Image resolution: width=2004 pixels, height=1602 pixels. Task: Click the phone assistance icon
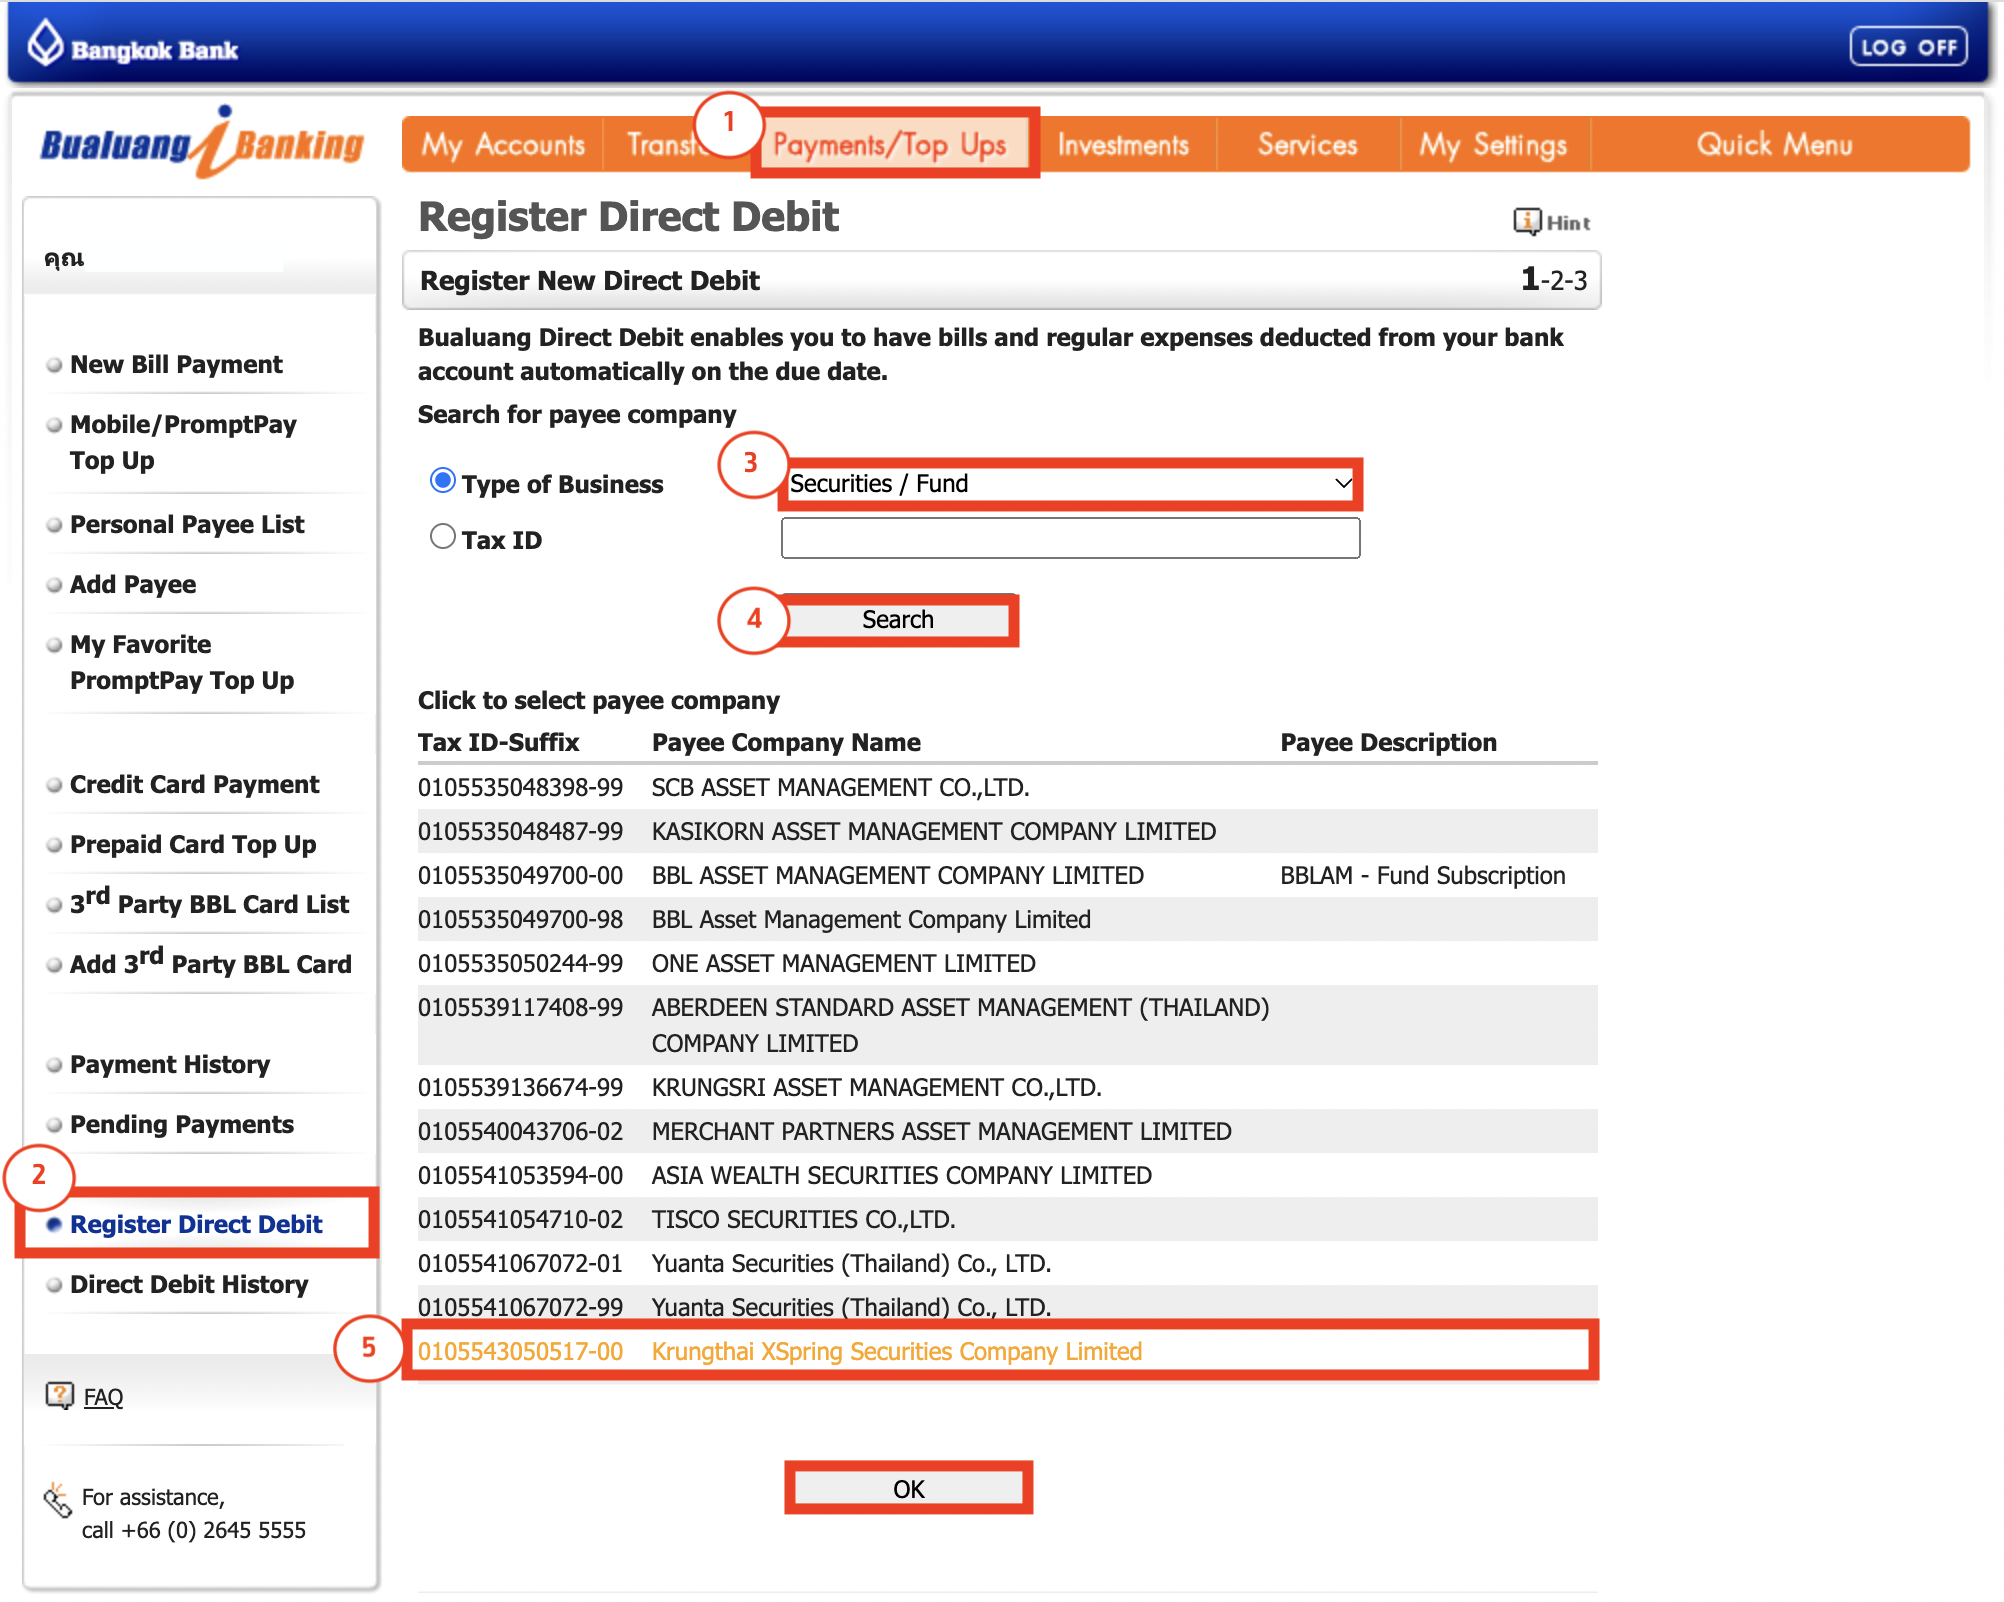coord(57,1500)
